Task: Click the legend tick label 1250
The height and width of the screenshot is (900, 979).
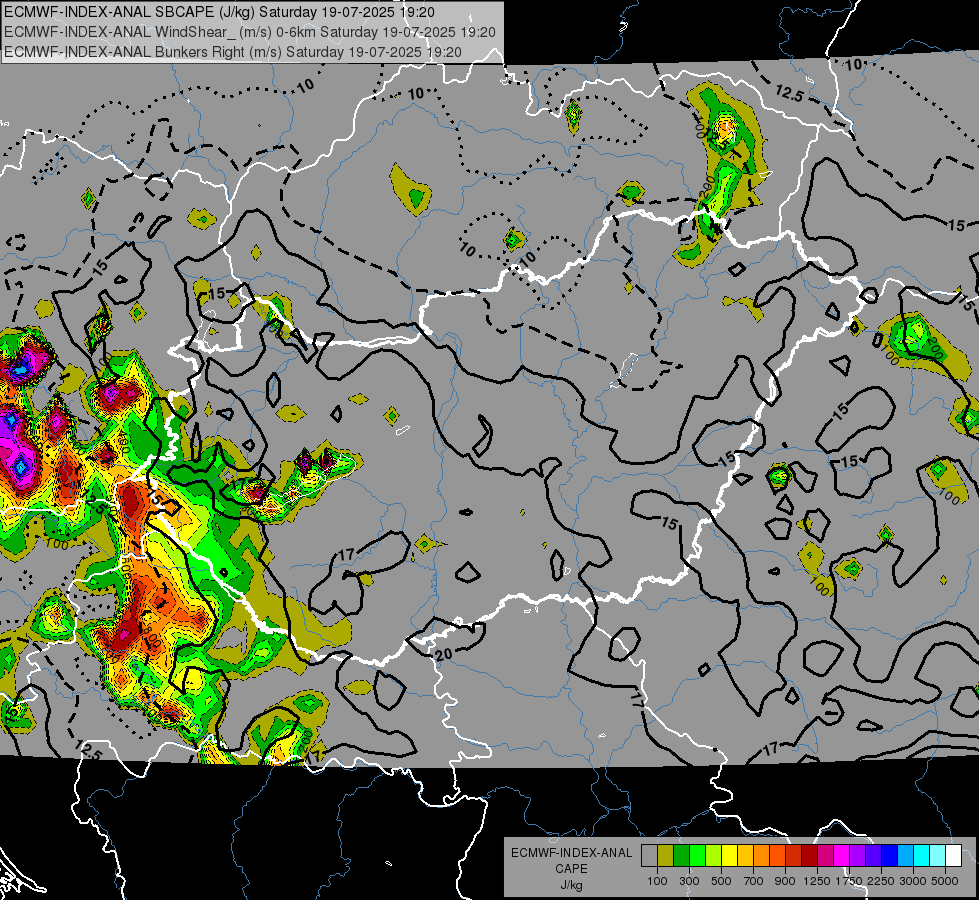Action: pyautogui.click(x=817, y=881)
